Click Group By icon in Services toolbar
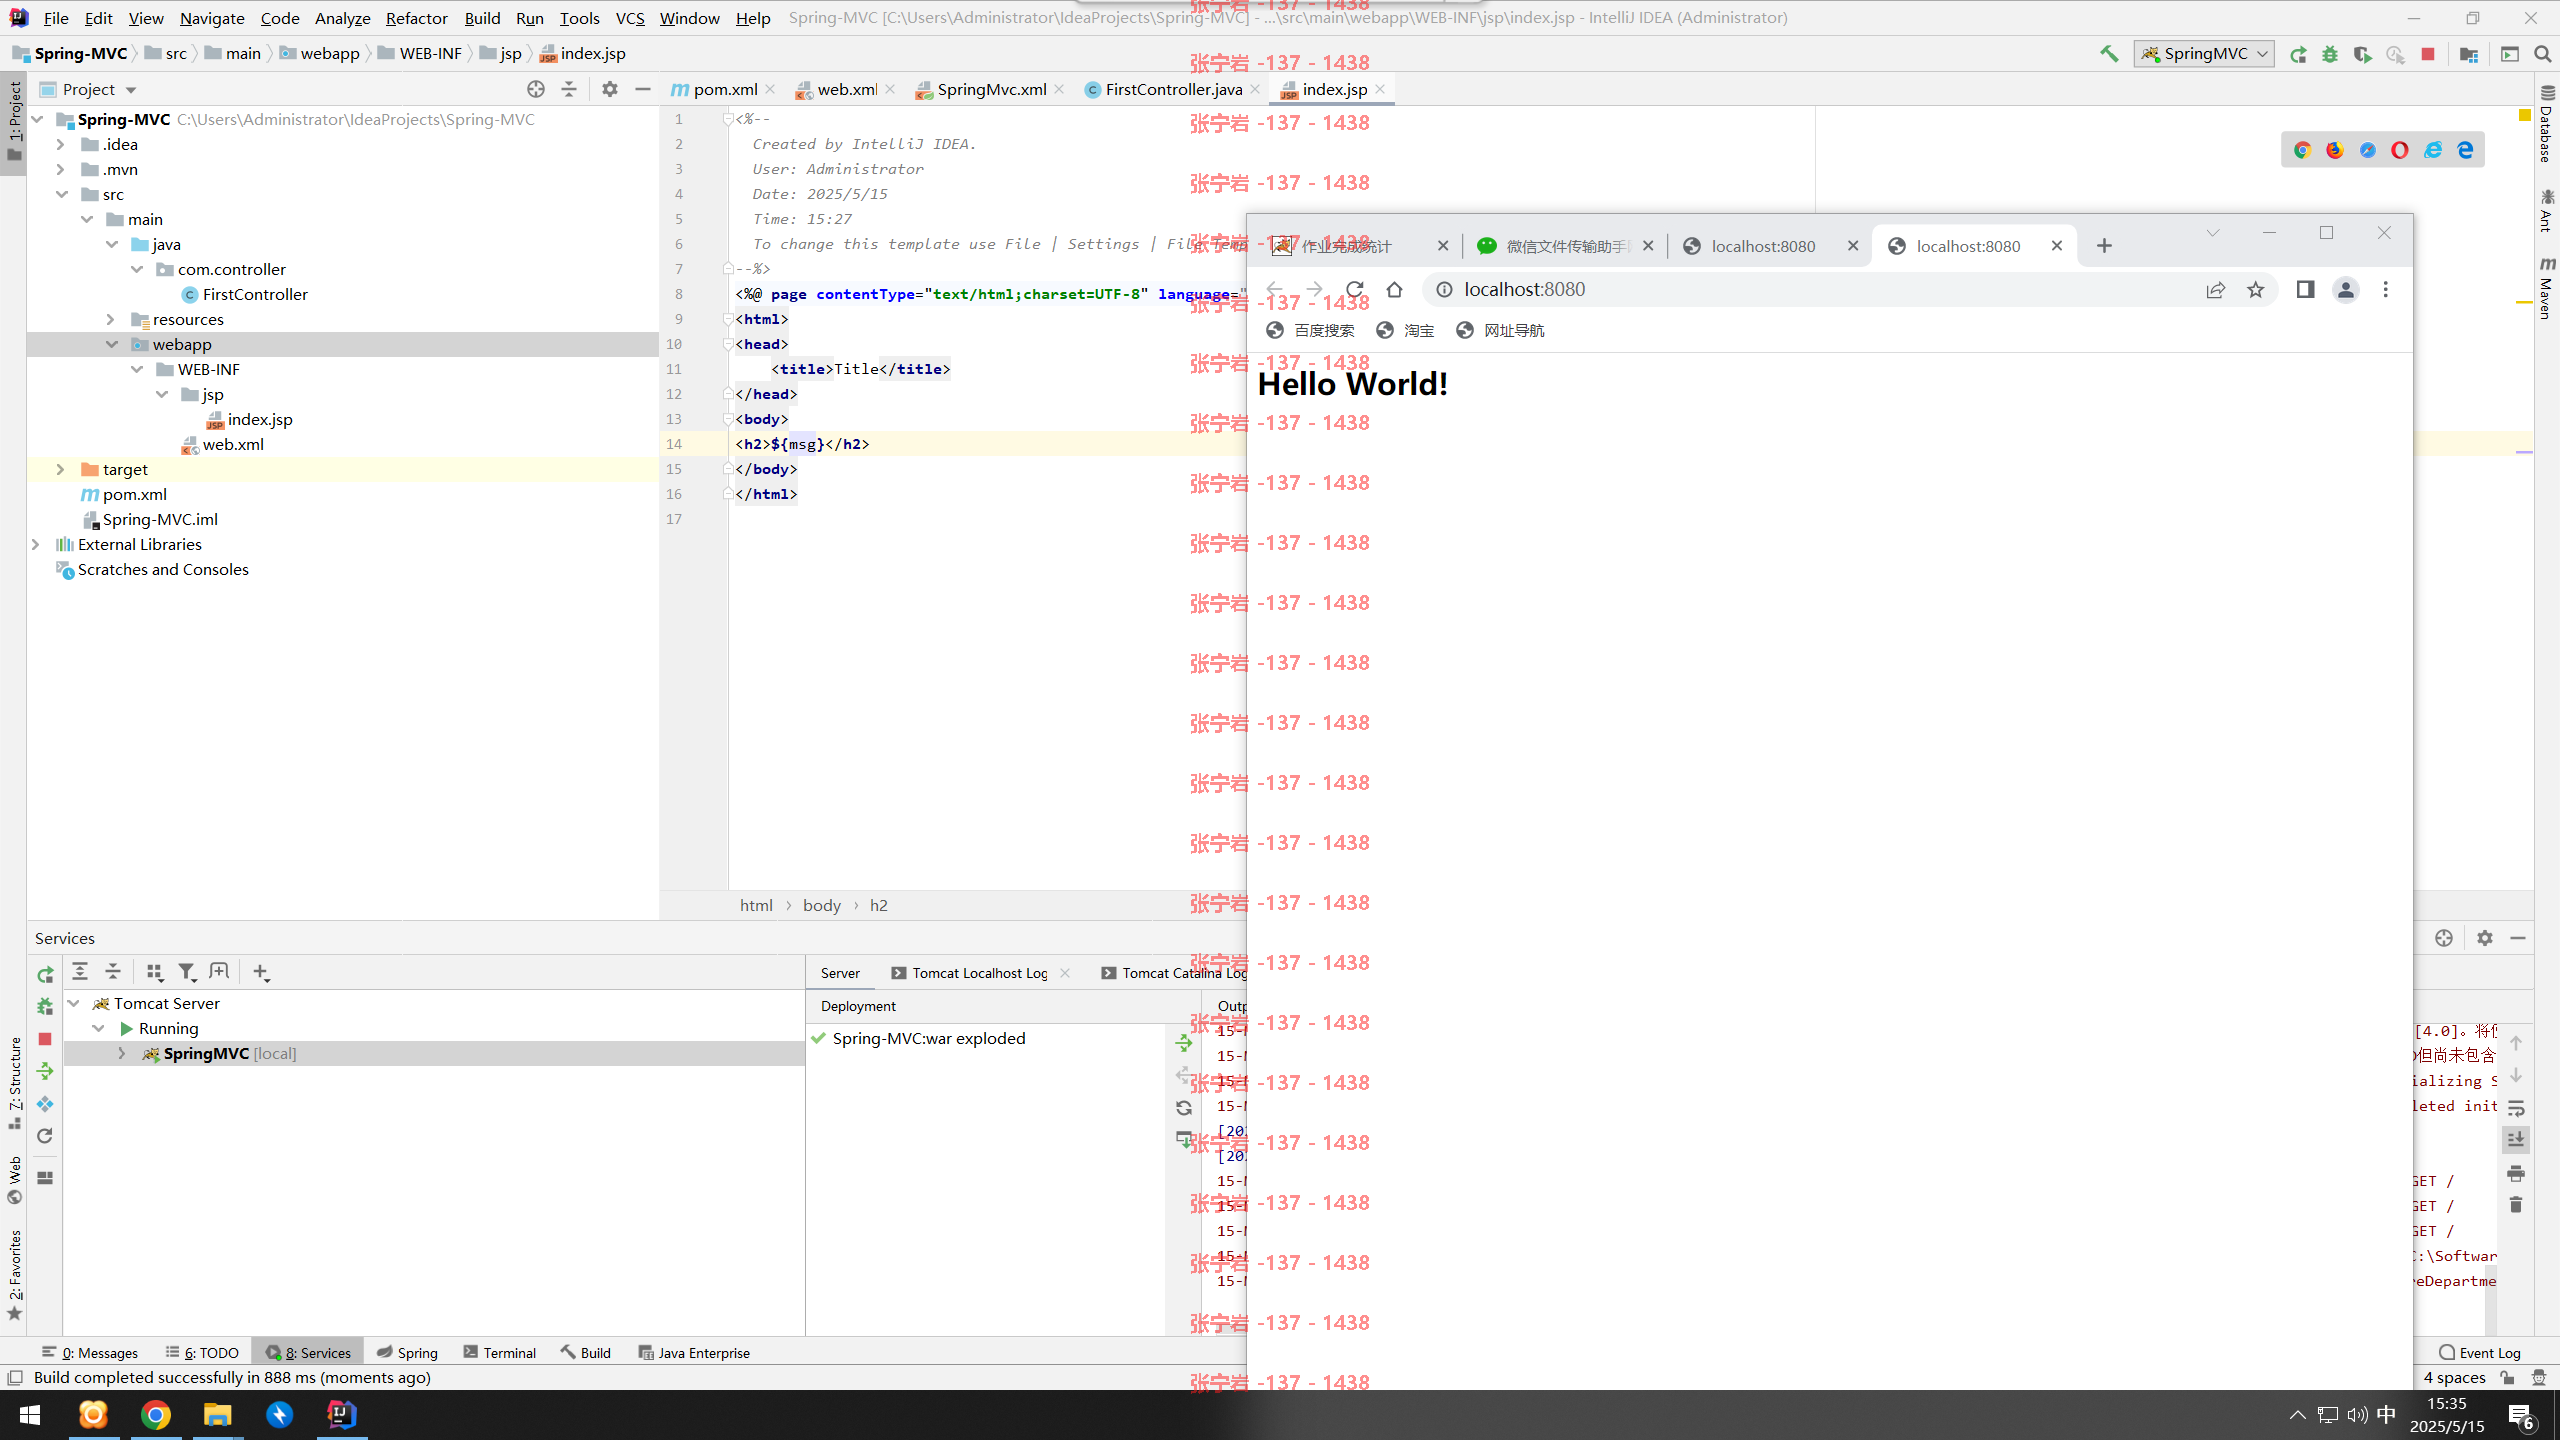Image resolution: width=2560 pixels, height=1440 pixels. tap(154, 971)
